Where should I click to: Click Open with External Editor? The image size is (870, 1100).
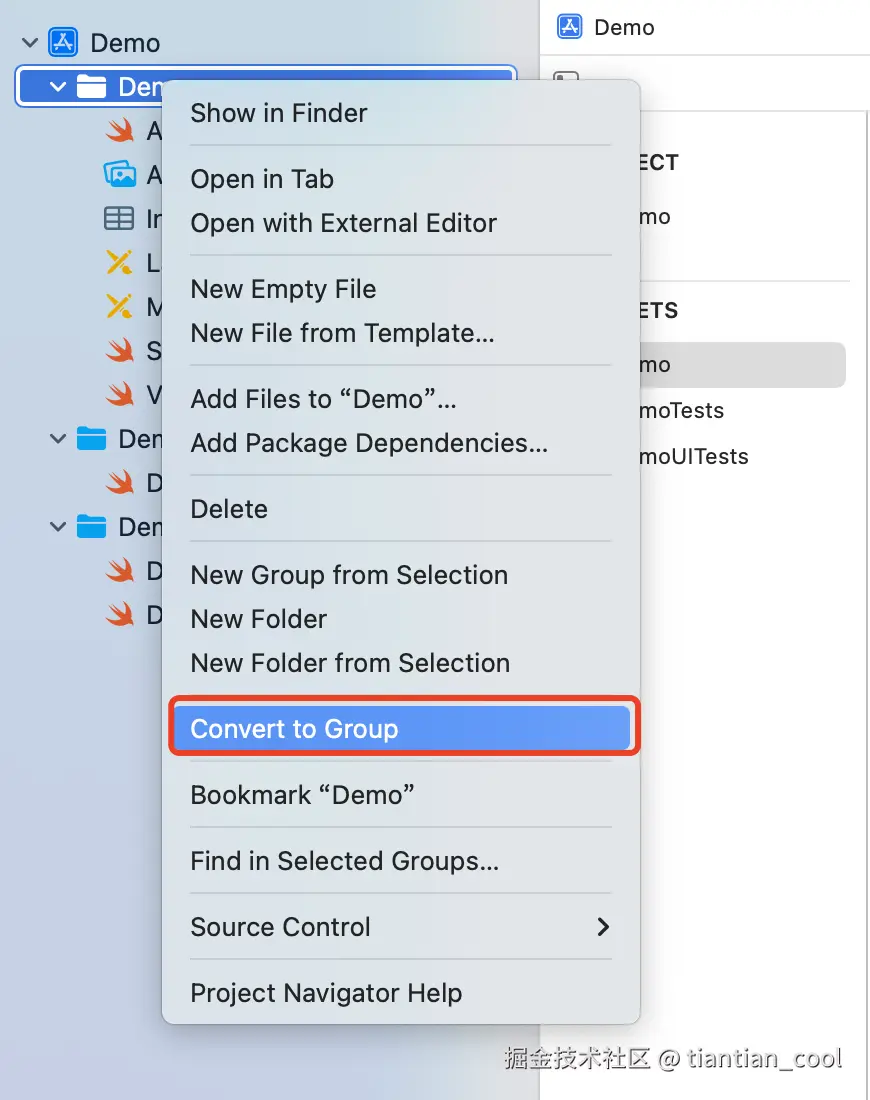click(x=343, y=223)
